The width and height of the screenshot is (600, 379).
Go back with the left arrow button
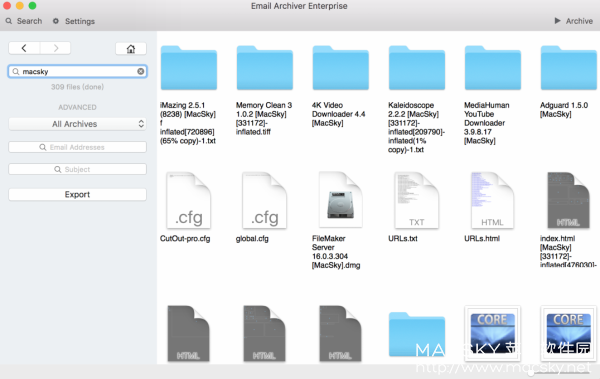(x=24, y=48)
